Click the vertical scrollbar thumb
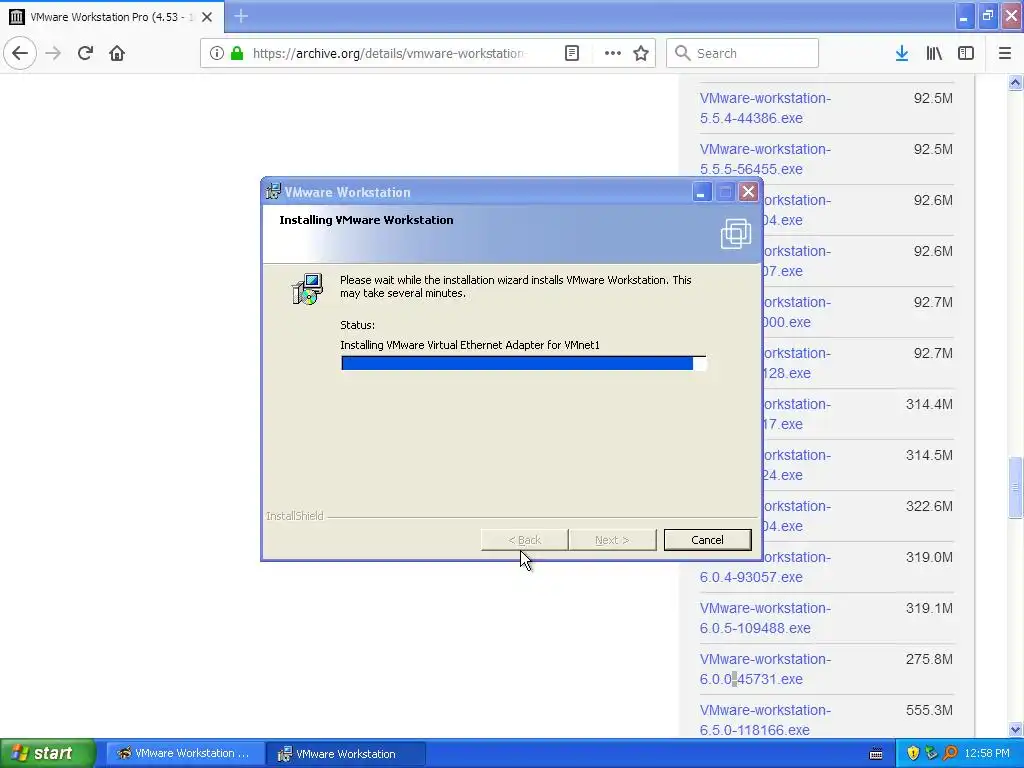Viewport: 1024px width, 768px height. [x=1015, y=488]
